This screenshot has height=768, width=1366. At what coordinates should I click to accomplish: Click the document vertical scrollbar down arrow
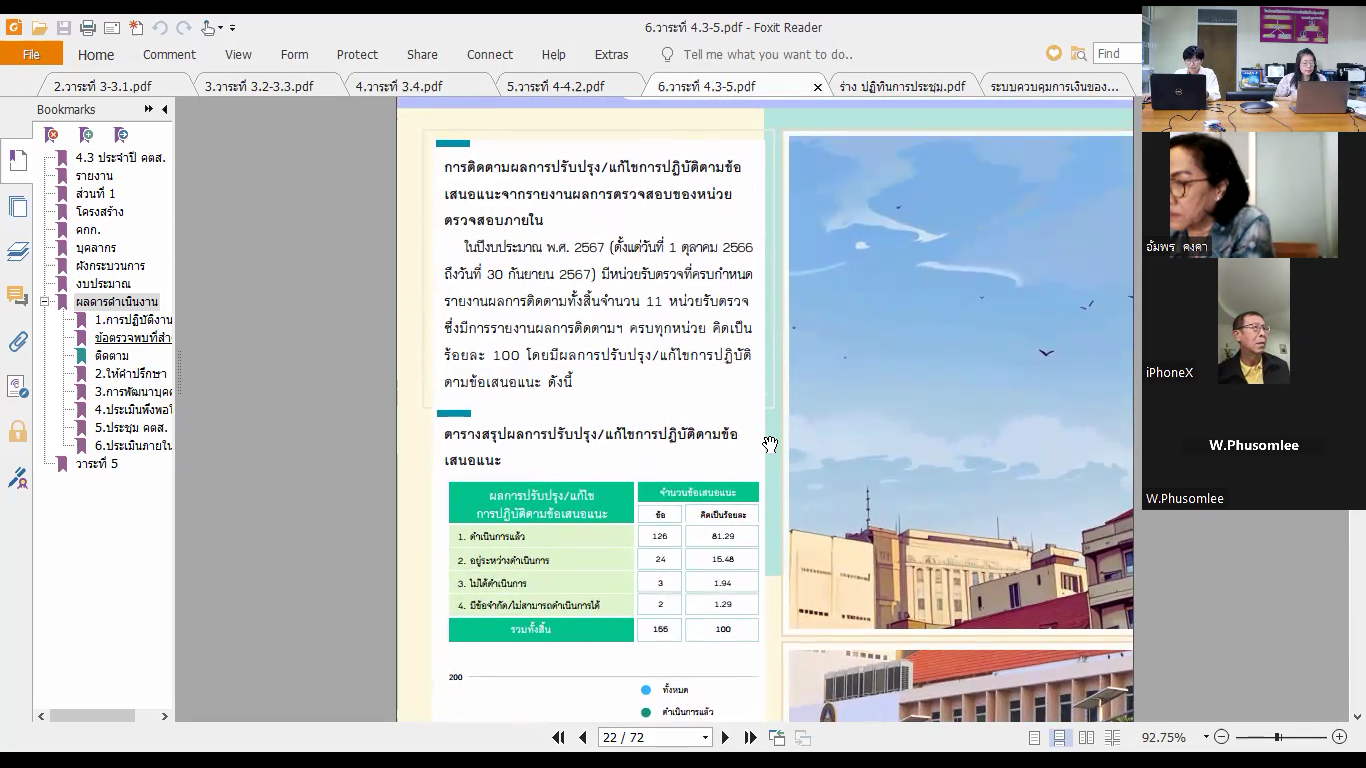click(1357, 716)
